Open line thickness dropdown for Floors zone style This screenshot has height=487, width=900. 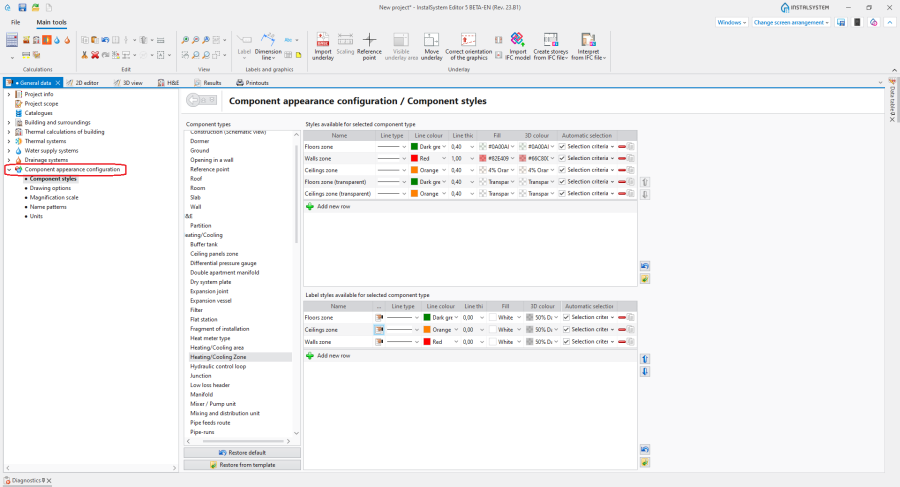point(472,146)
